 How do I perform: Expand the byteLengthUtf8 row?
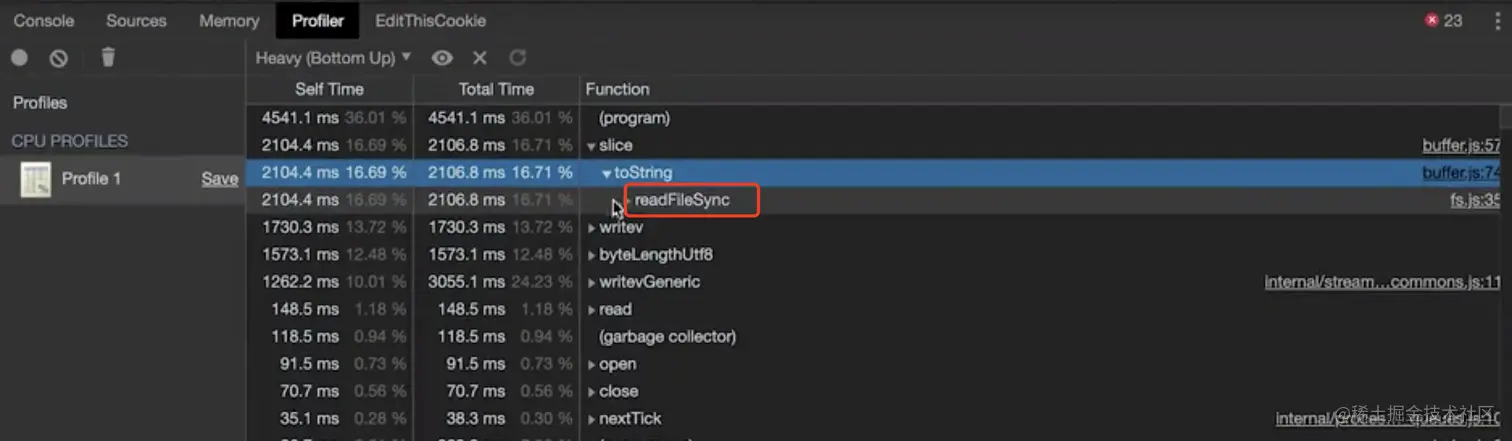click(591, 256)
